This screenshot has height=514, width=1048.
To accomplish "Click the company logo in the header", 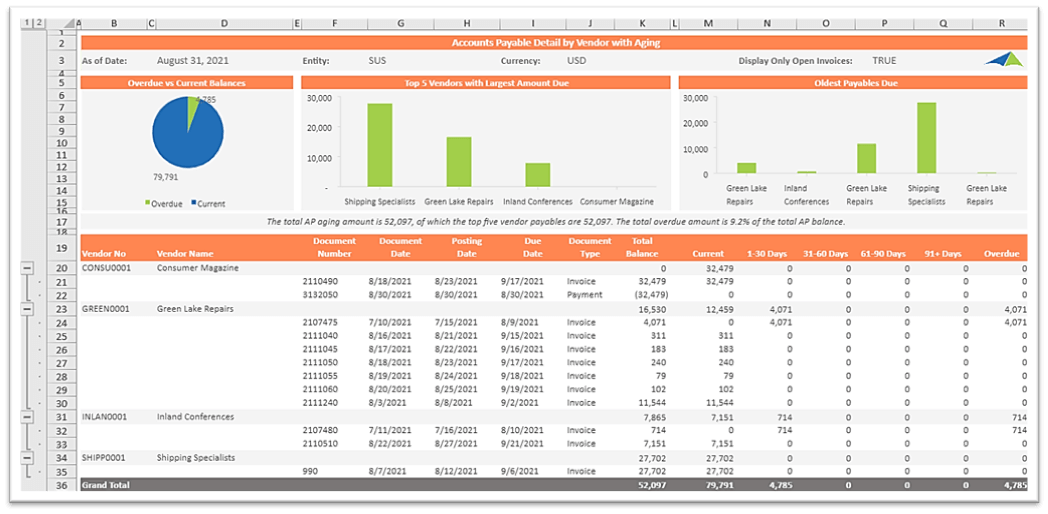I will (x=1003, y=60).
